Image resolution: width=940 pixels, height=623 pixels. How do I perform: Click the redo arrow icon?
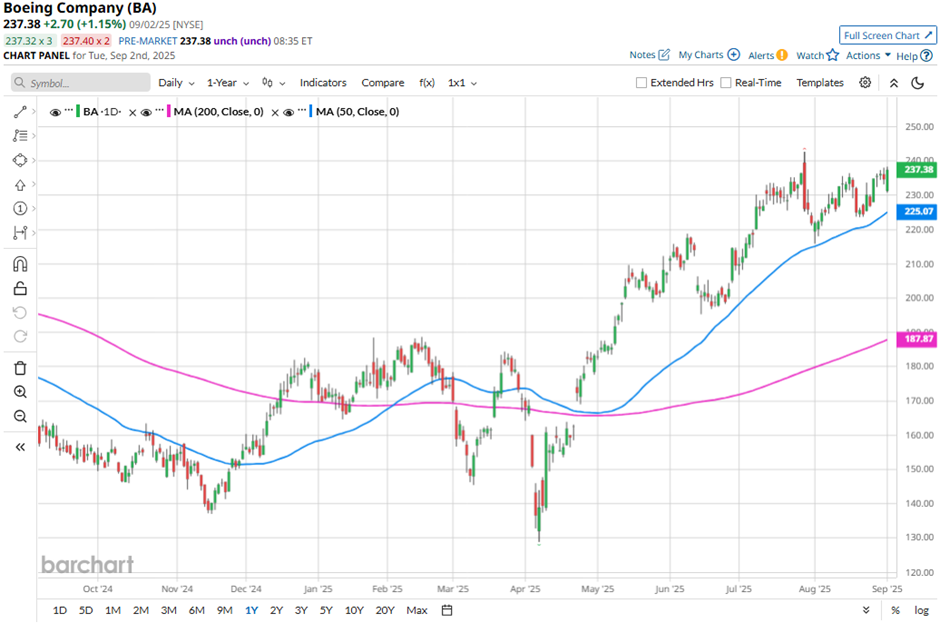[20, 336]
